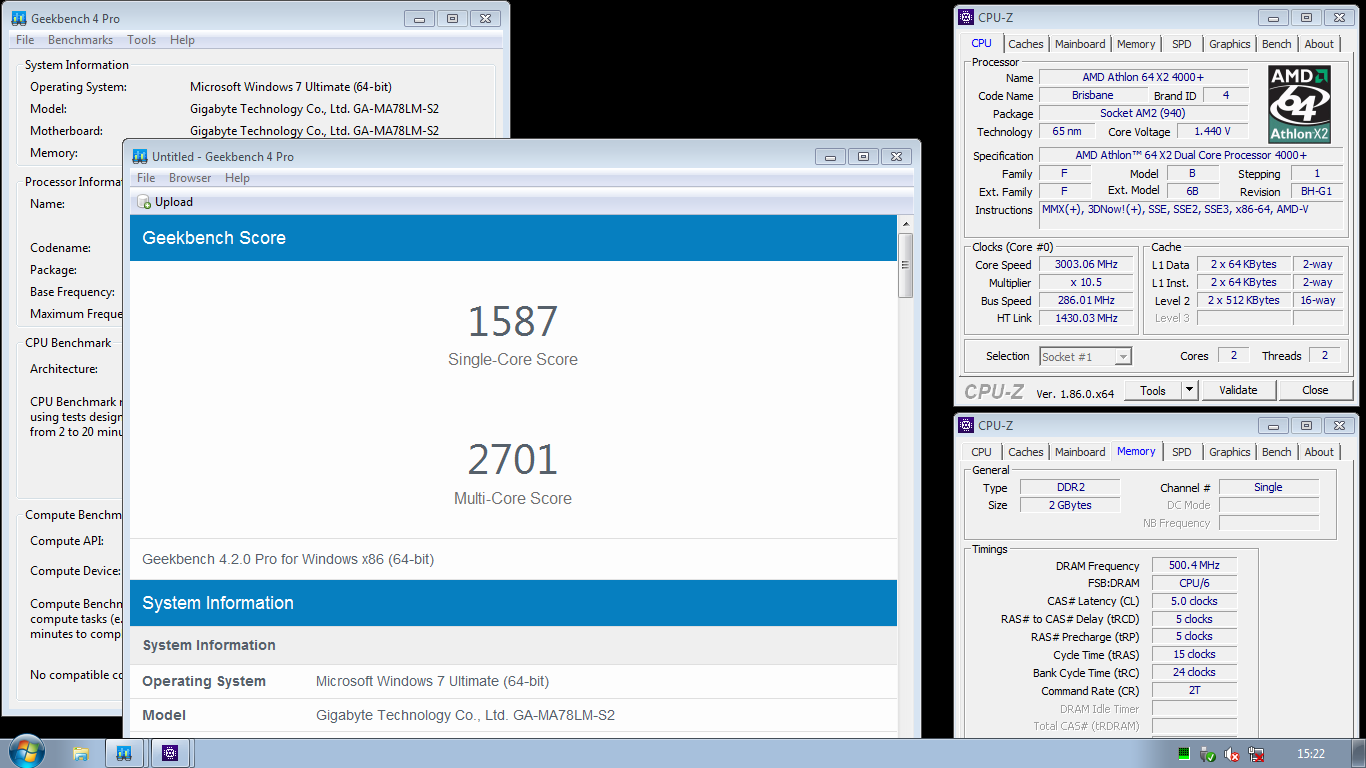Screen dimensions: 1366x768
Task: Switch to SPD tab in lower CPU-Z
Action: pos(1182,452)
